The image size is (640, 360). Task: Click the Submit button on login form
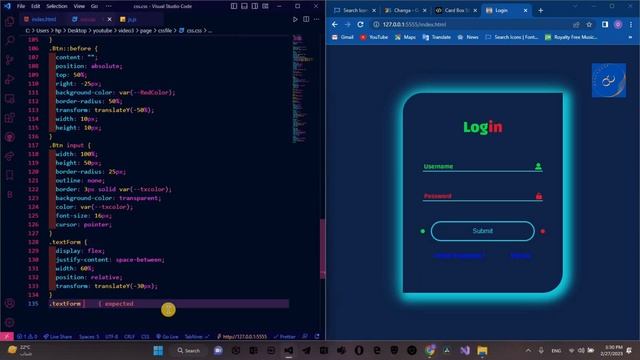[x=482, y=231]
